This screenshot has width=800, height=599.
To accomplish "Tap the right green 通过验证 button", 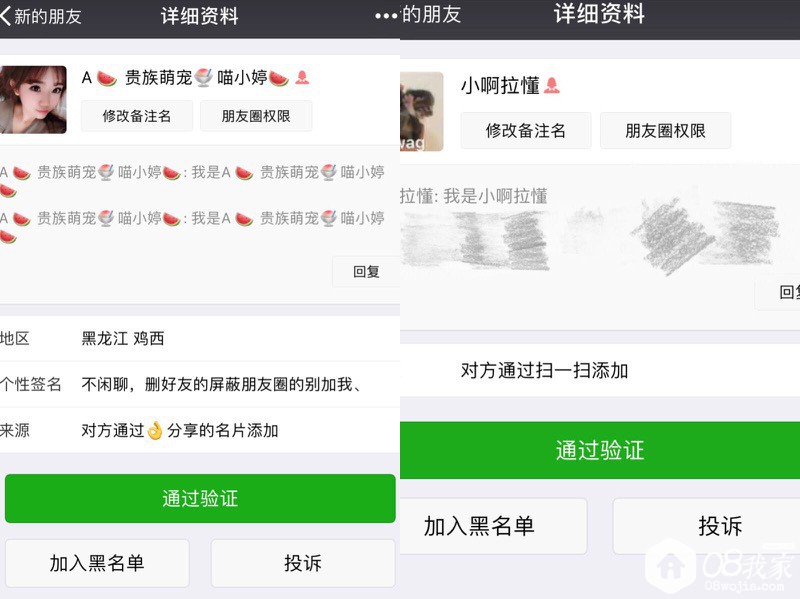I will [600, 450].
